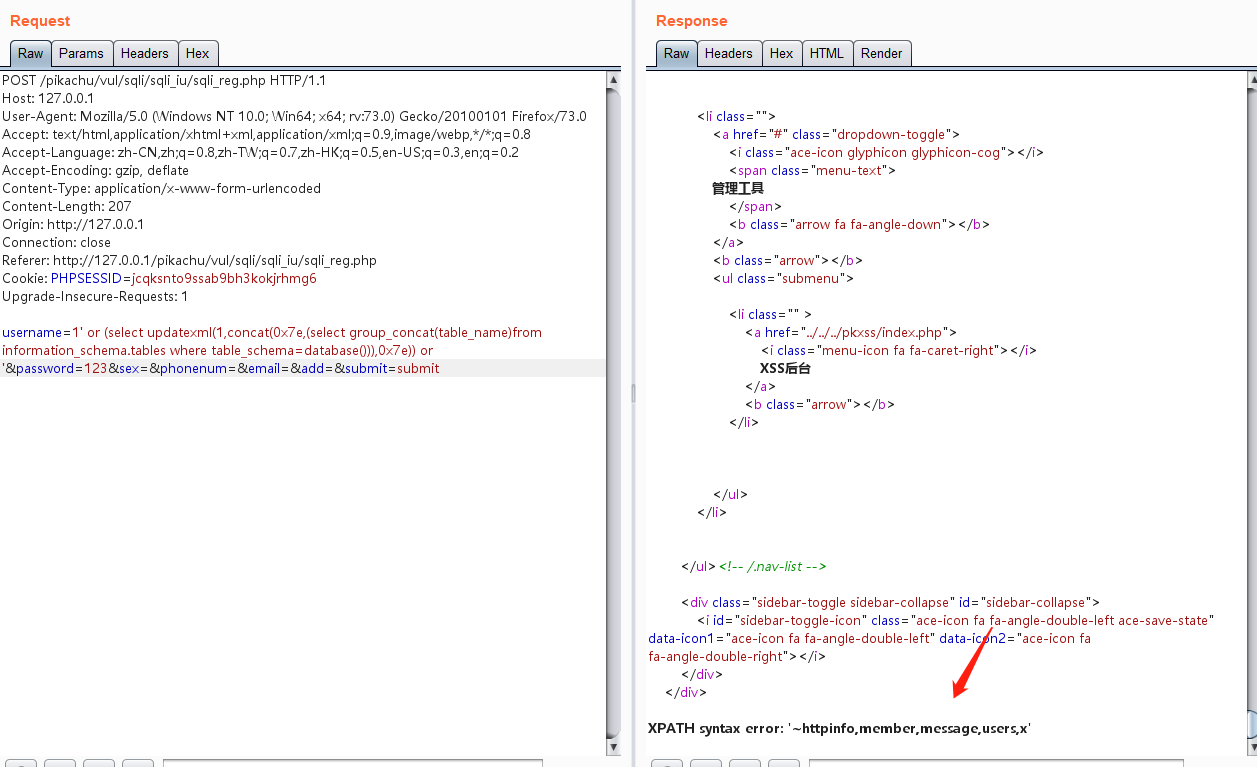Click the sidebar-toggle-icon tag line

tap(956, 620)
